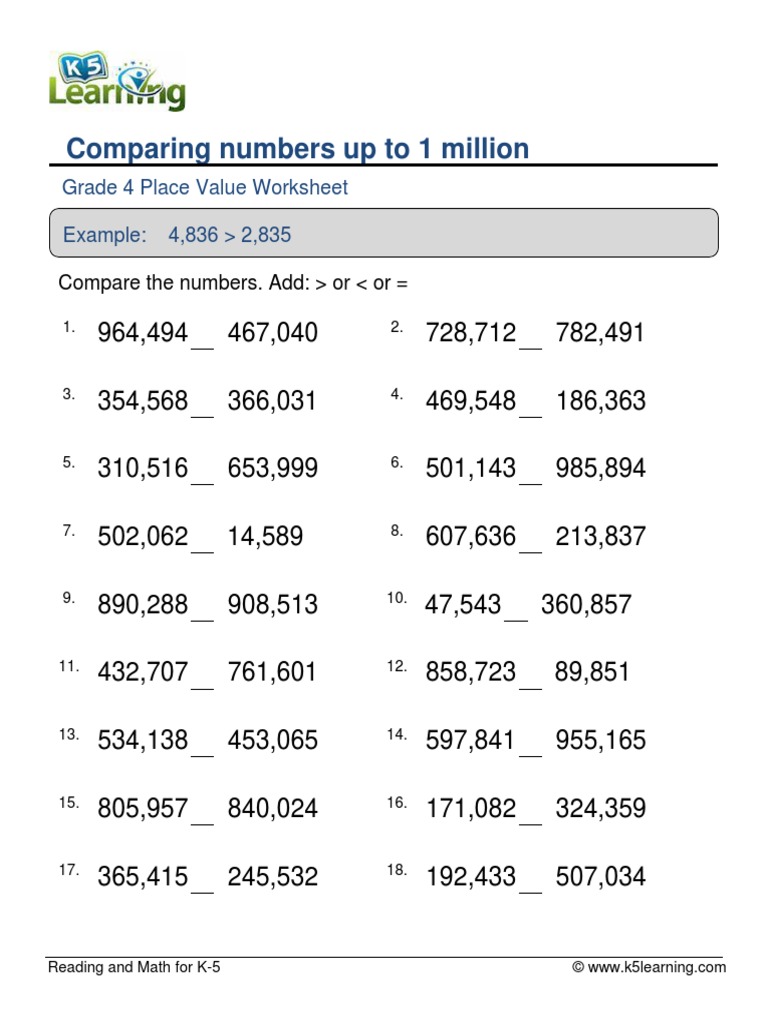Select the answer blank after 805,957
Image resolution: width=768 pixels, height=1024 pixels.
coord(202,816)
